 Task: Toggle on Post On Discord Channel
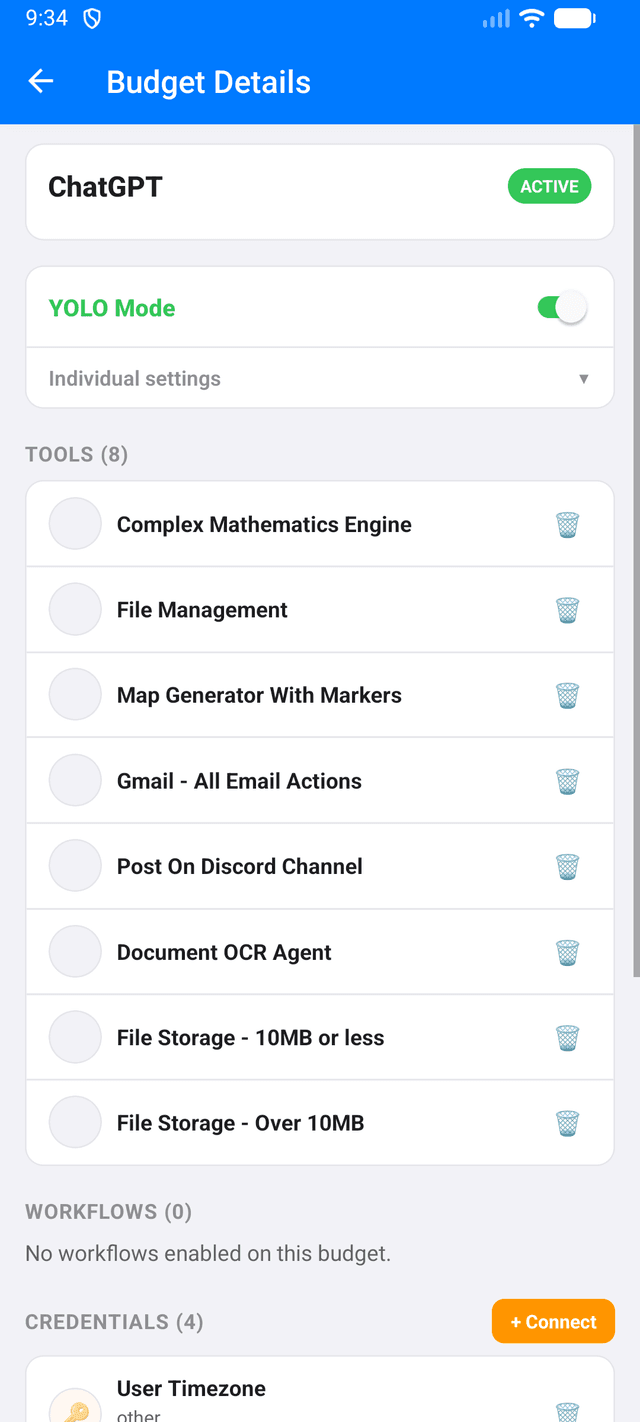click(x=74, y=866)
